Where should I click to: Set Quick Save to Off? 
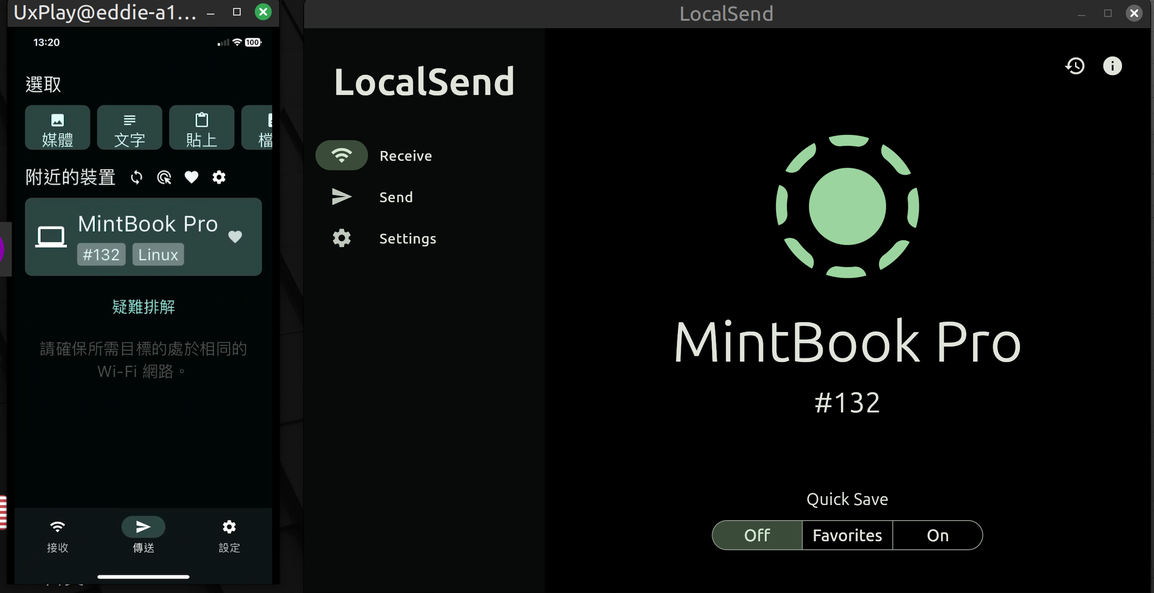[757, 535]
